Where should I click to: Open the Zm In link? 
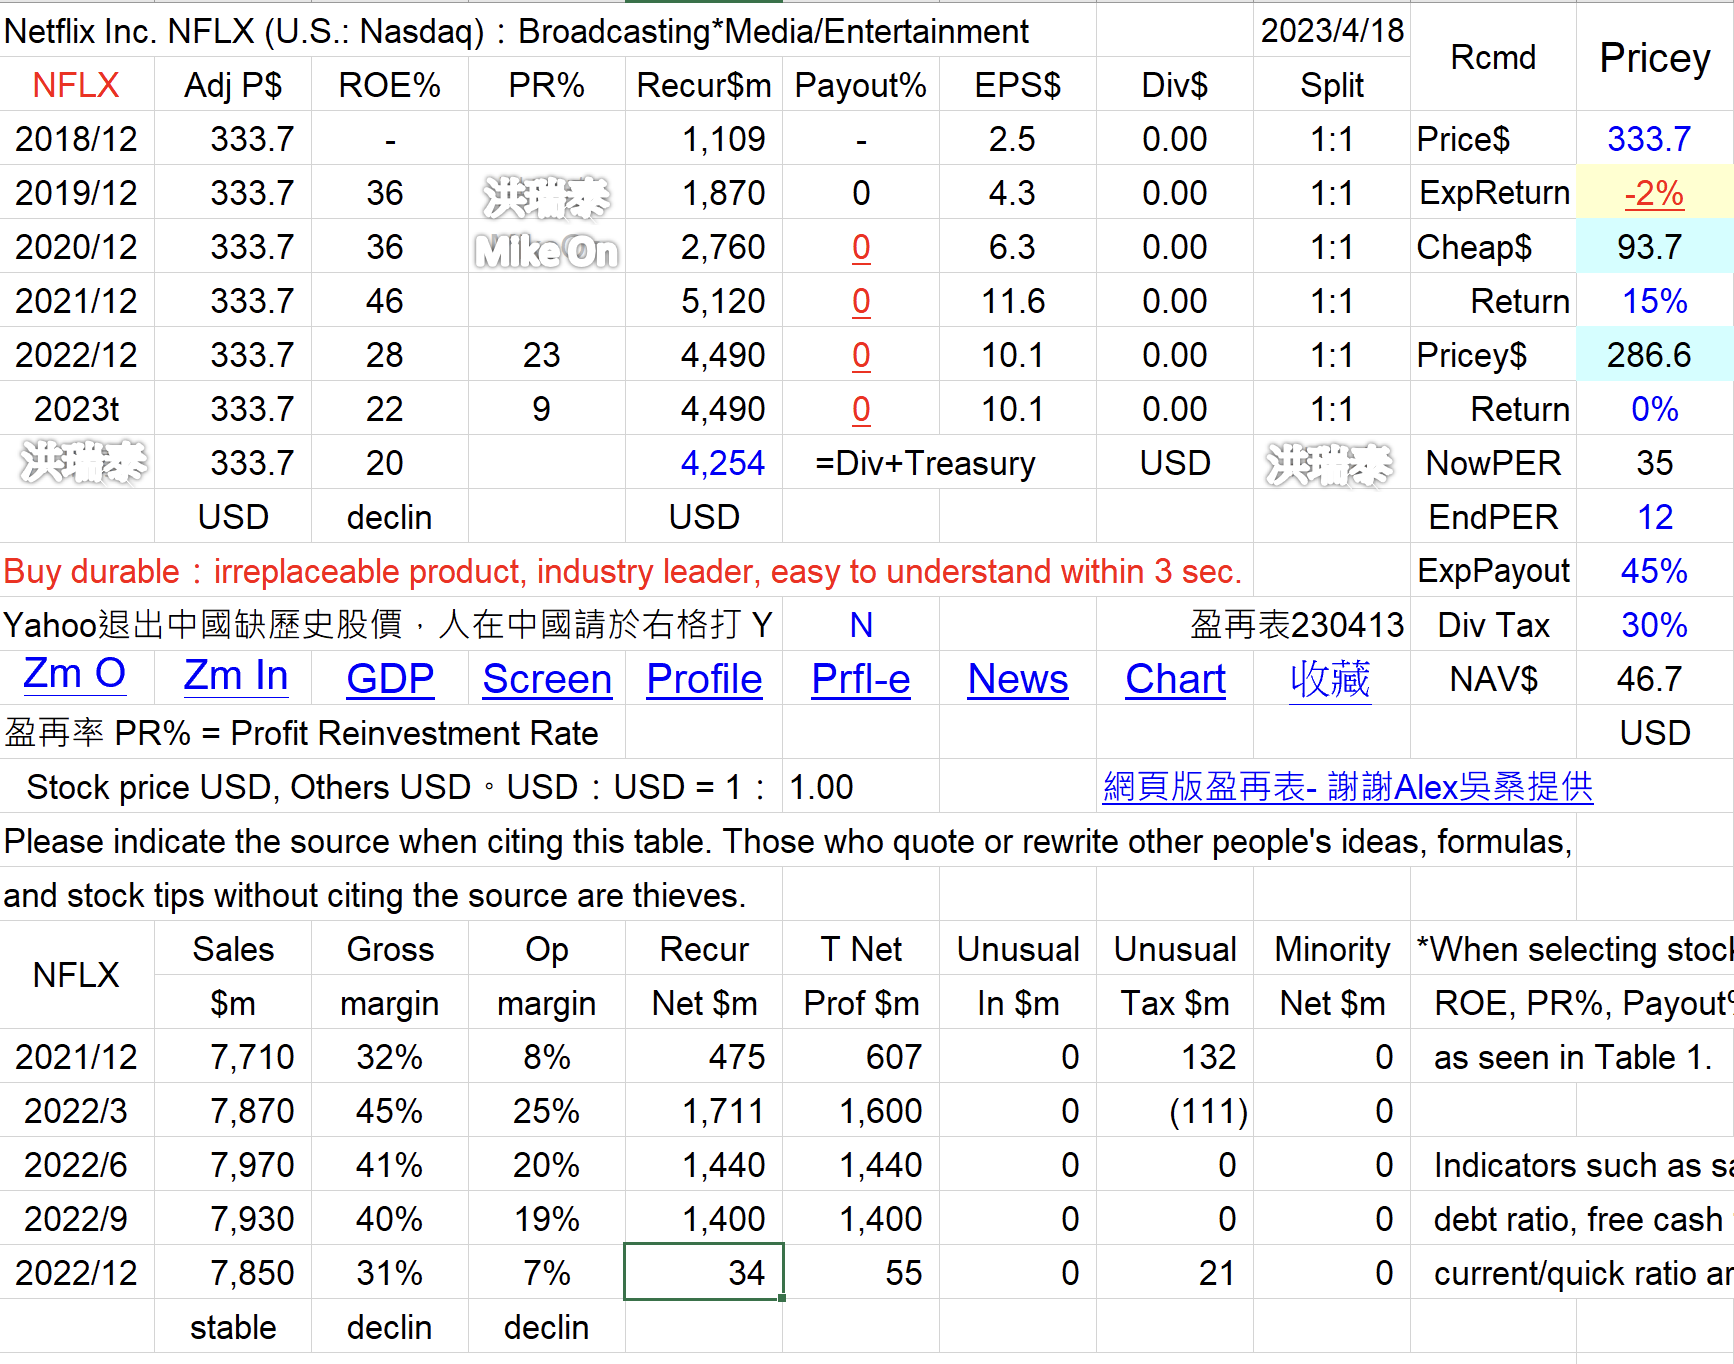click(236, 676)
